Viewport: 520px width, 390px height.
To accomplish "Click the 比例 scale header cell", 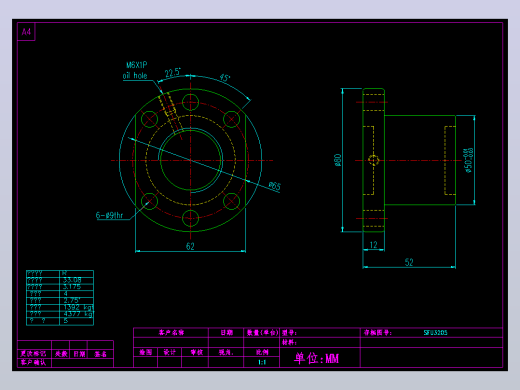I will click(262, 352).
